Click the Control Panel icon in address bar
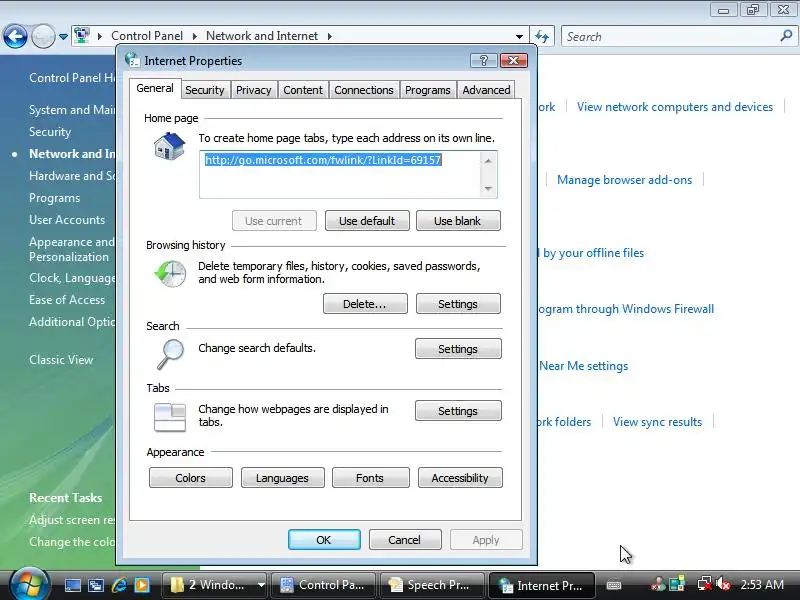Screen dimensions: 800x600 coord(82,36)
